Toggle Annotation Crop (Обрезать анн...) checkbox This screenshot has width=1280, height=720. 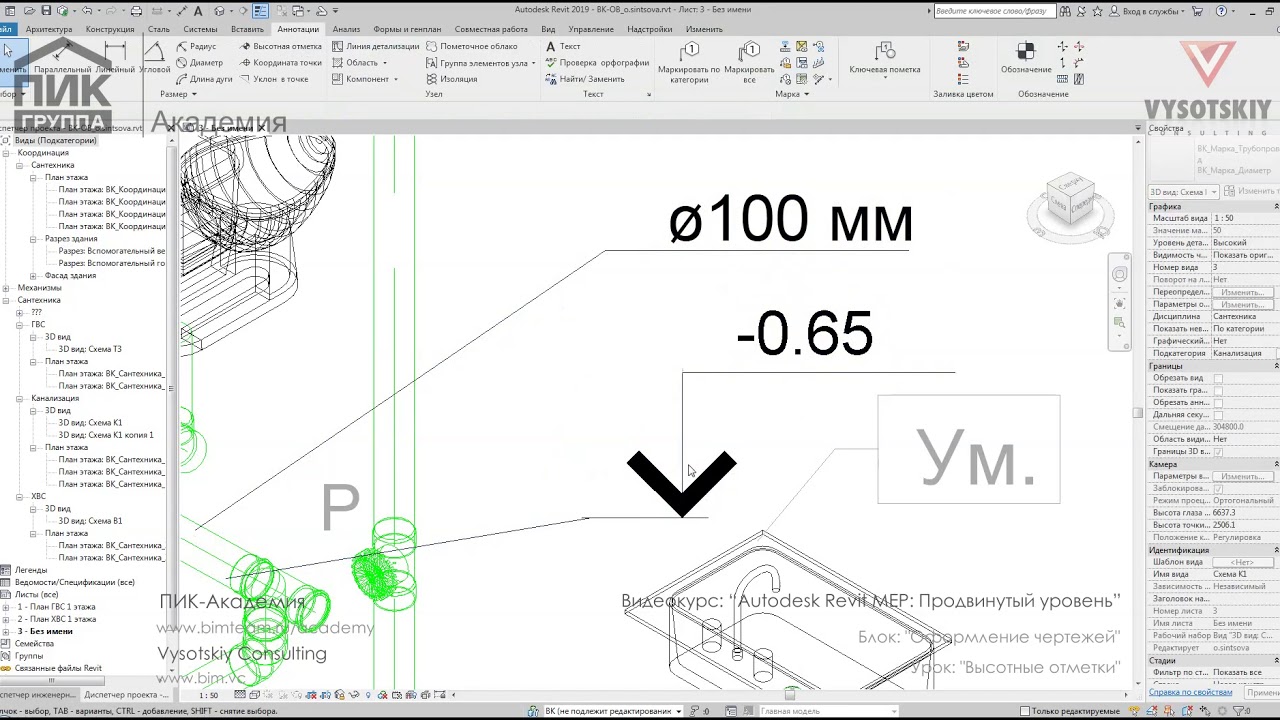pos(1218,402)
